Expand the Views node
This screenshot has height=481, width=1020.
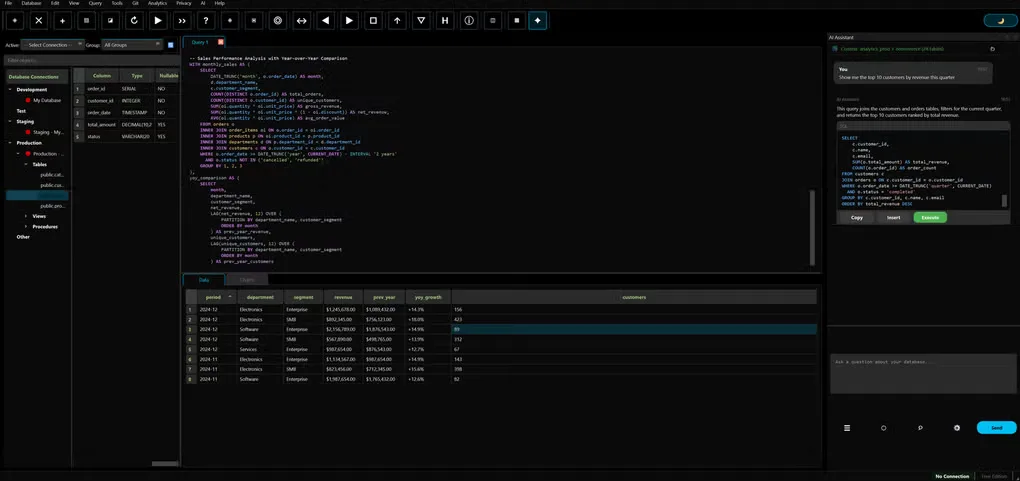[26, 216]
